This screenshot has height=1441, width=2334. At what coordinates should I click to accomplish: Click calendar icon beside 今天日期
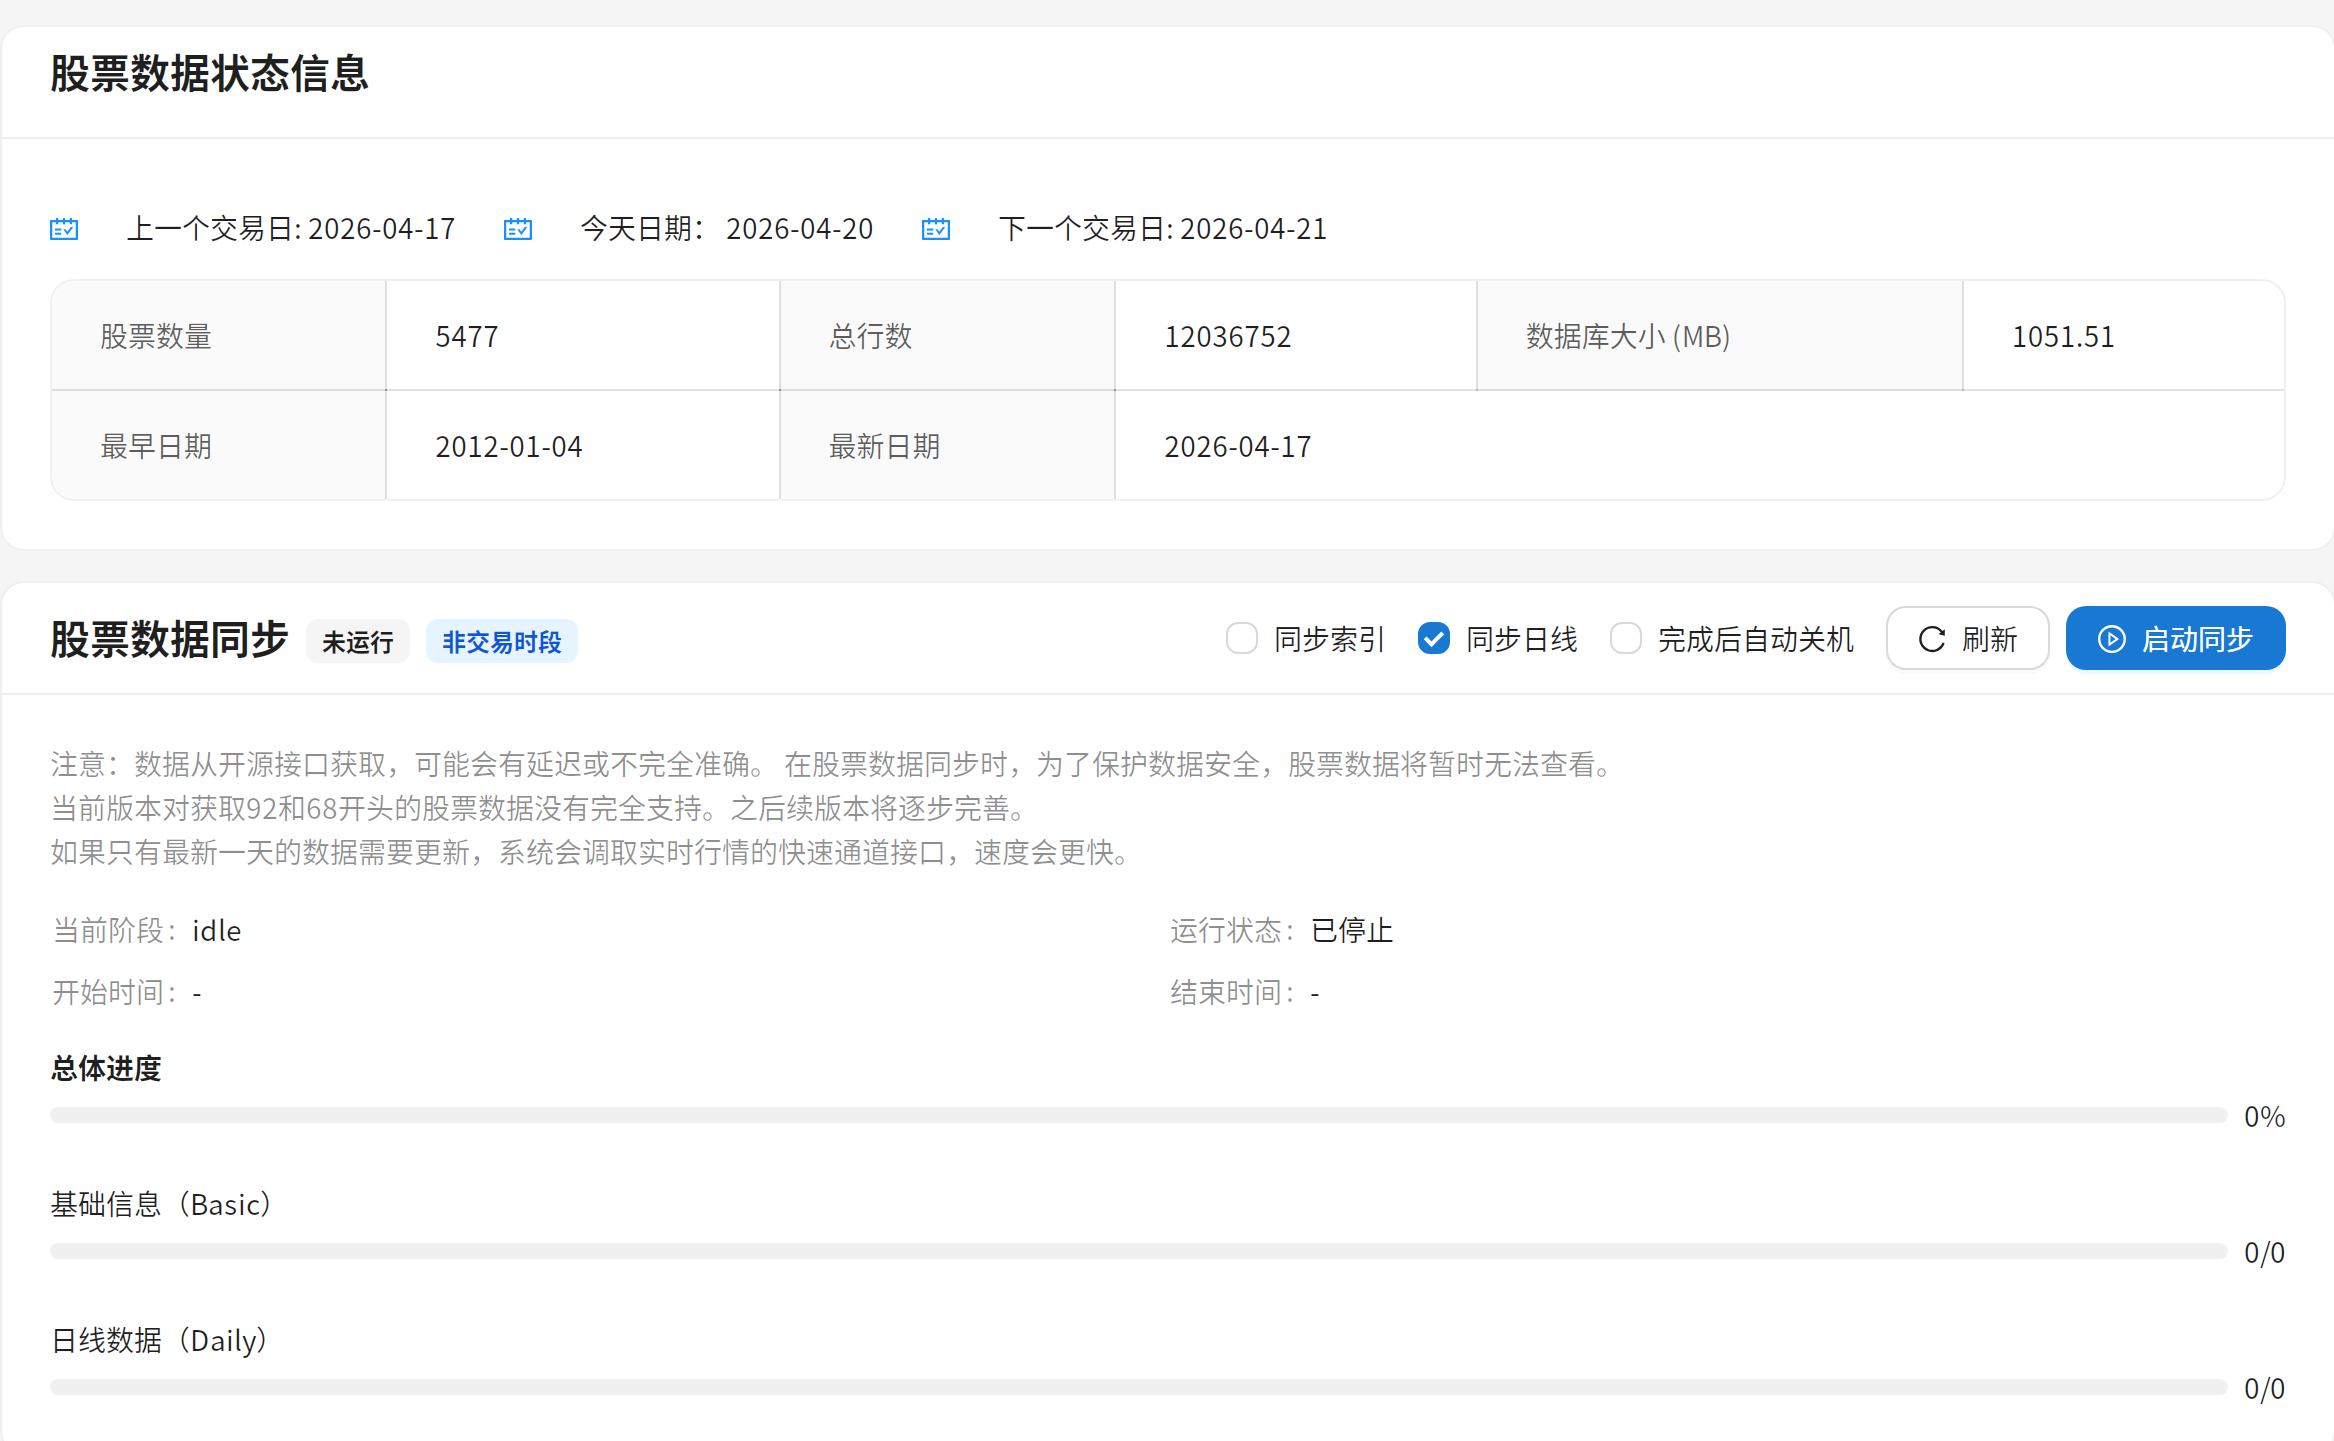click(x=518, y=229)
